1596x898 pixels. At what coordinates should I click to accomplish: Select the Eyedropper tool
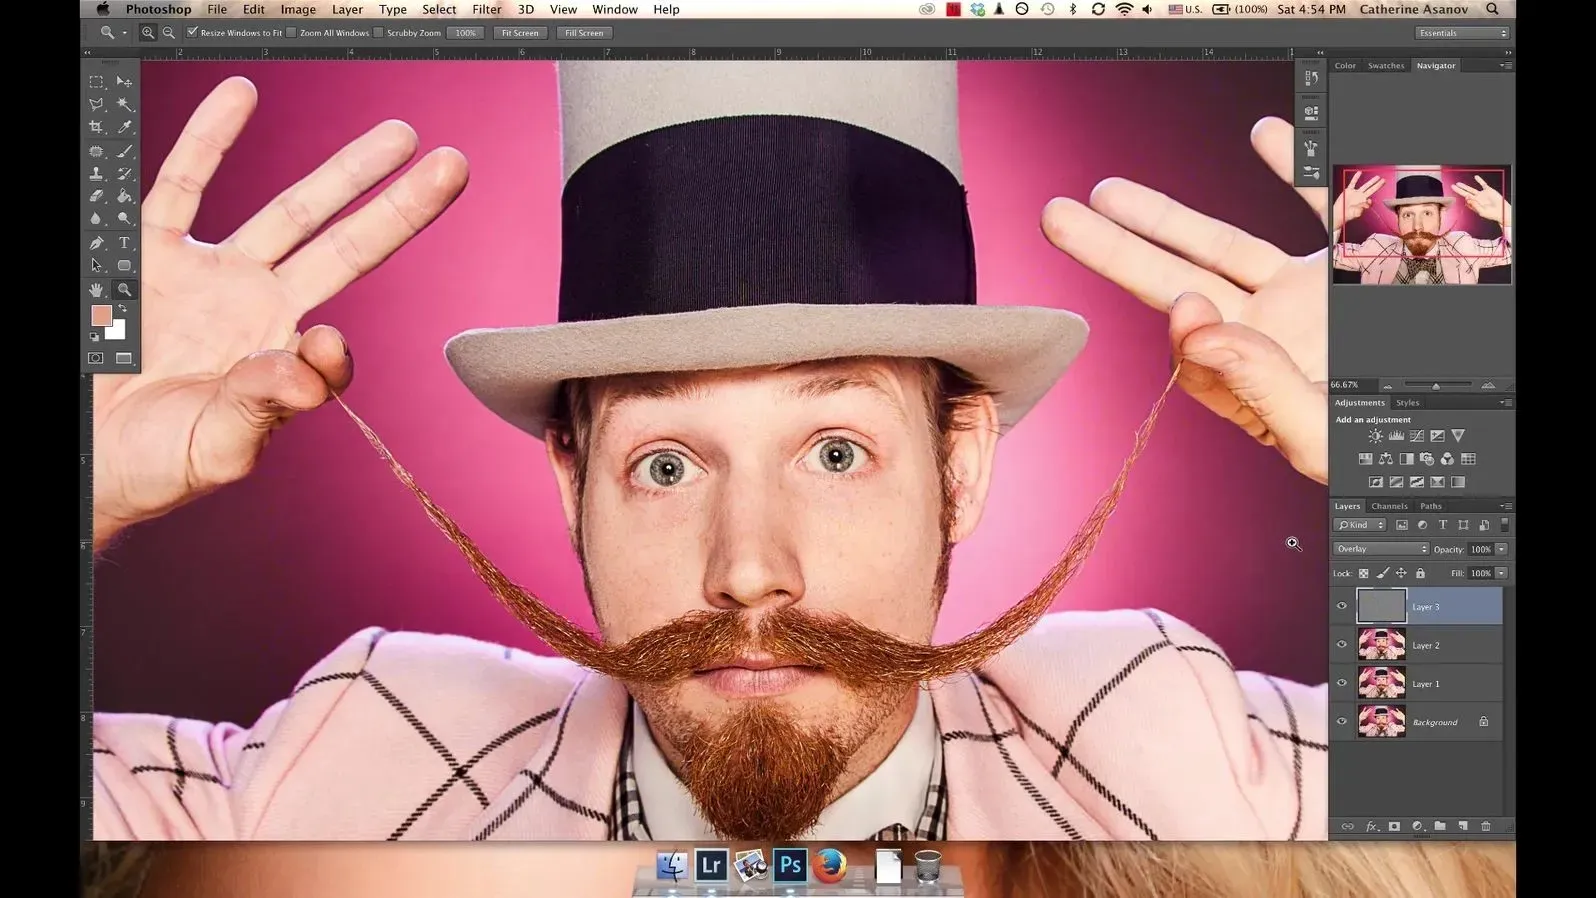[125, 127]
